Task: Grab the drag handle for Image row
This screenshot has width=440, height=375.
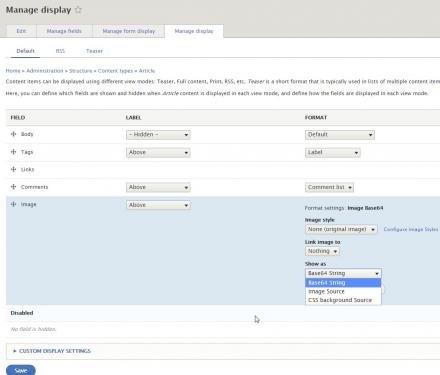Action: [13, 204]
